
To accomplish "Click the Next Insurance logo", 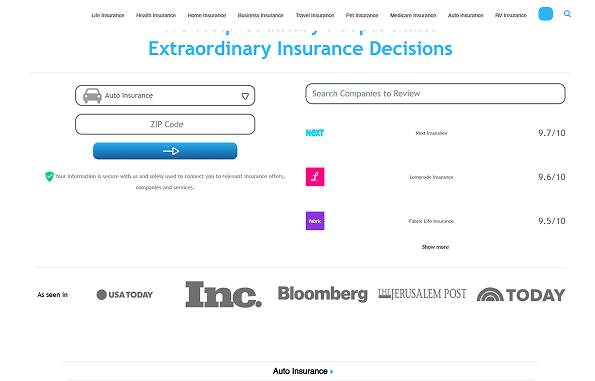I will (315, 133).
